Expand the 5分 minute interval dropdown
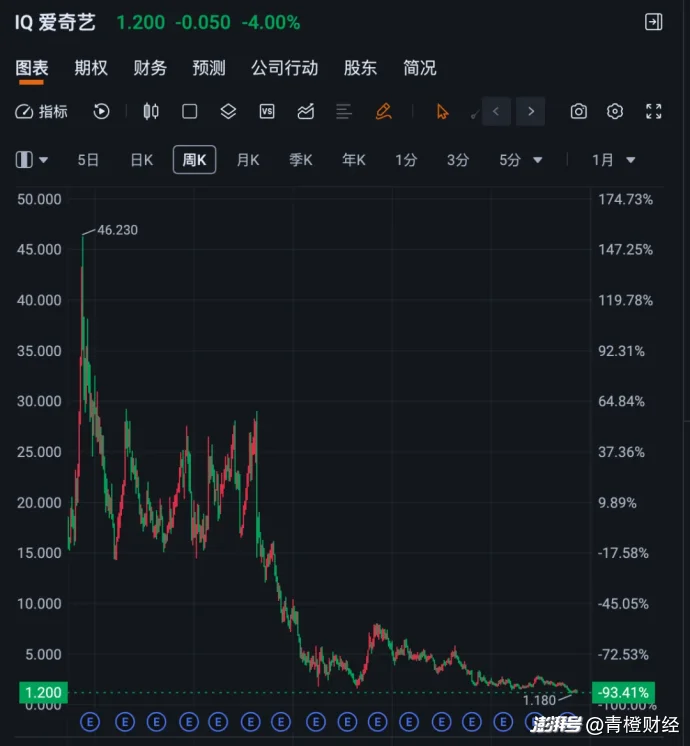The height and width of the screenshot is (746, 690). click(538, 160)
